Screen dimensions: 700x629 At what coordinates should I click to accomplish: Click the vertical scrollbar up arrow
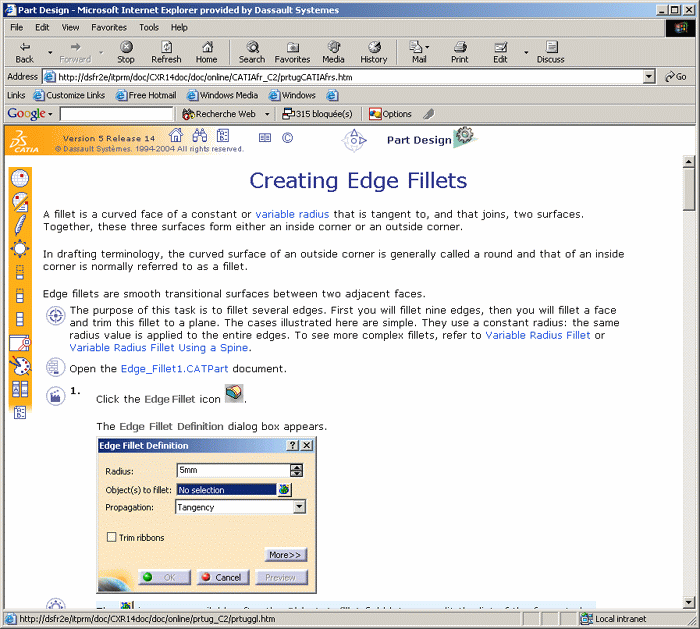688,162
